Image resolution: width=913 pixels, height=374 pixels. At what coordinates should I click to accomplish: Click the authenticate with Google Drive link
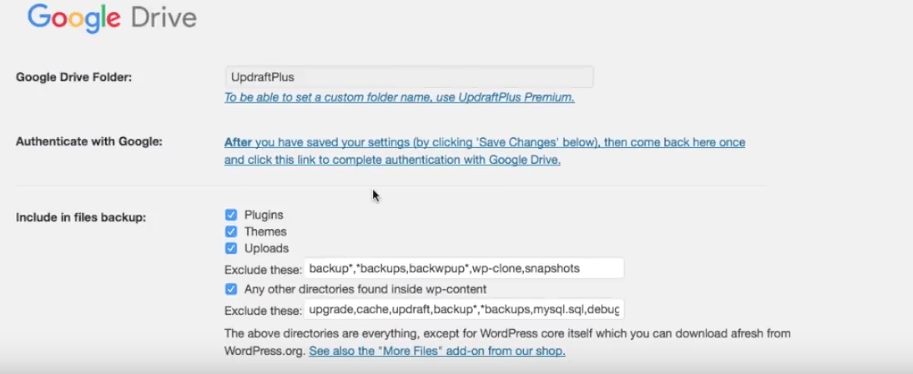pos(484,151)
